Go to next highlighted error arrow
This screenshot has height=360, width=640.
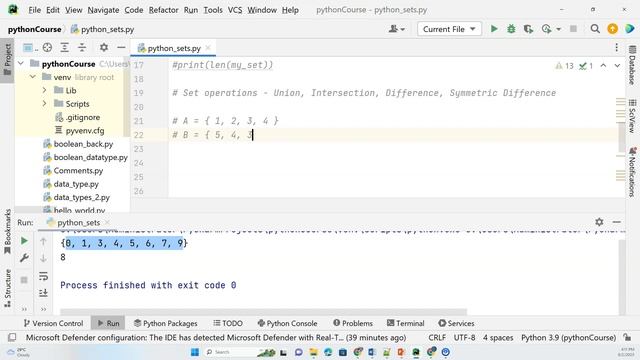(617, 65)
